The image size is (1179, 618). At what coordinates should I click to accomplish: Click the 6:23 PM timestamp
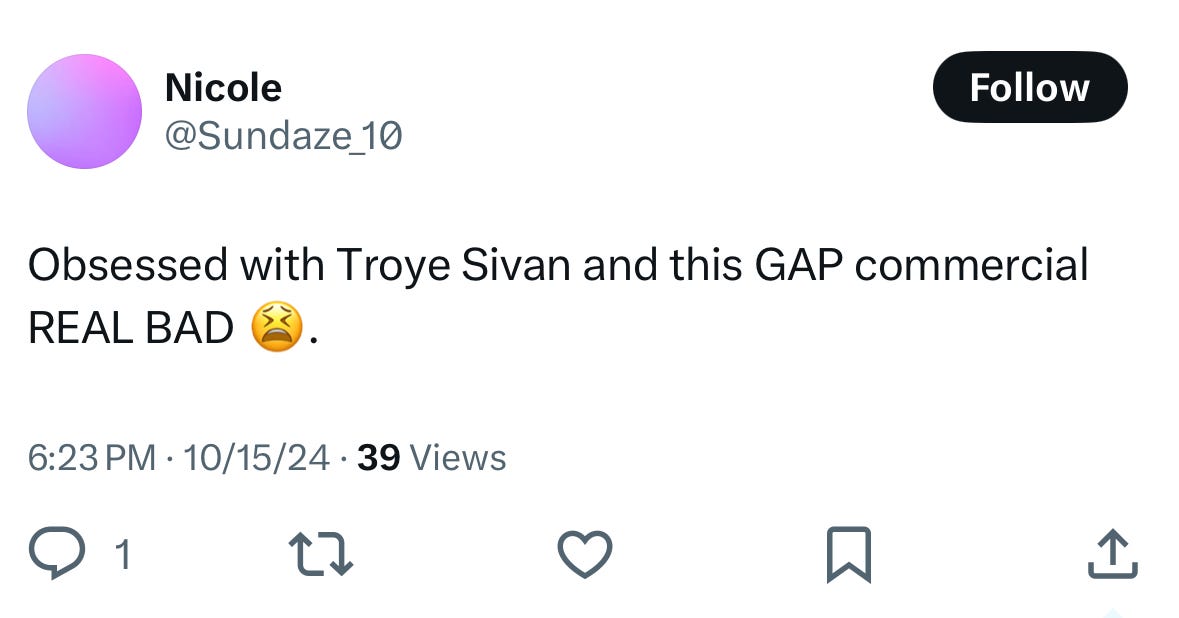point(92,458)
